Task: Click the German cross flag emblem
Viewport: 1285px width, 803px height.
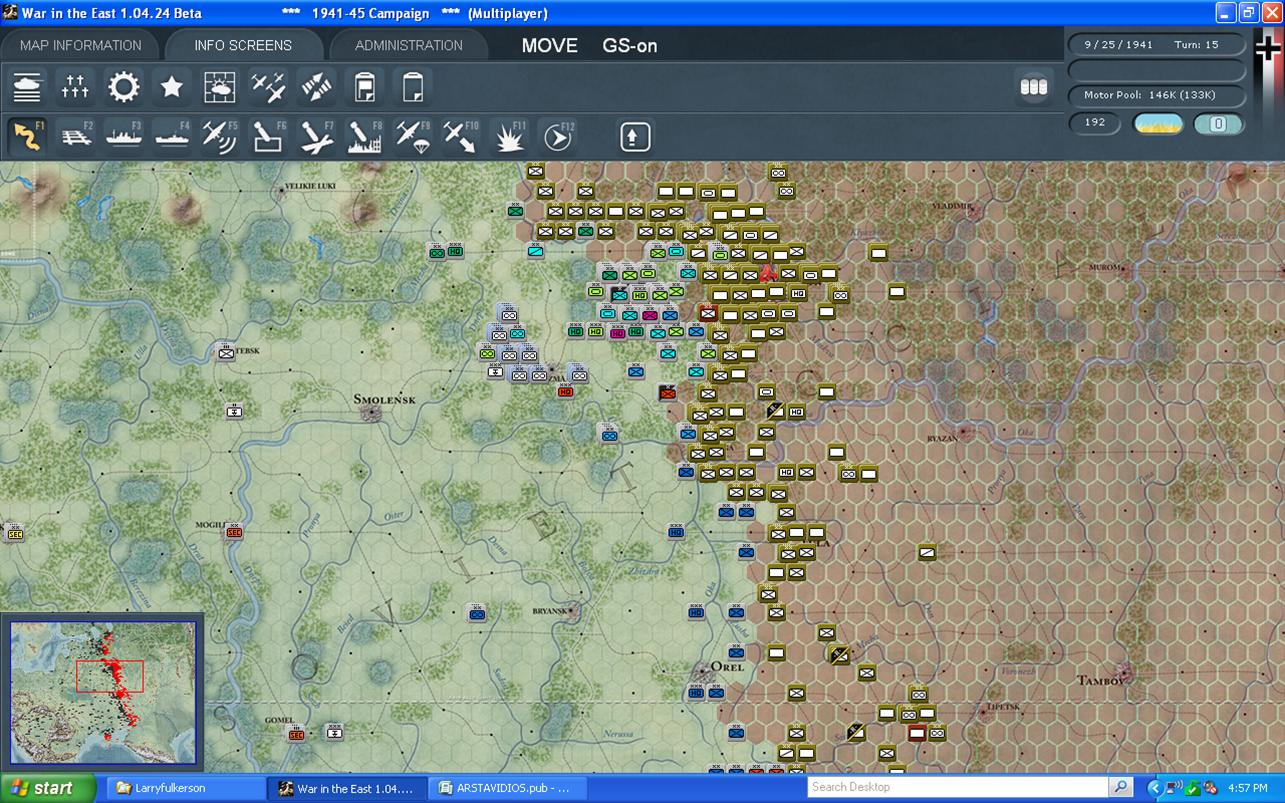Action: pyautogui.click(x=1267, y=48)
